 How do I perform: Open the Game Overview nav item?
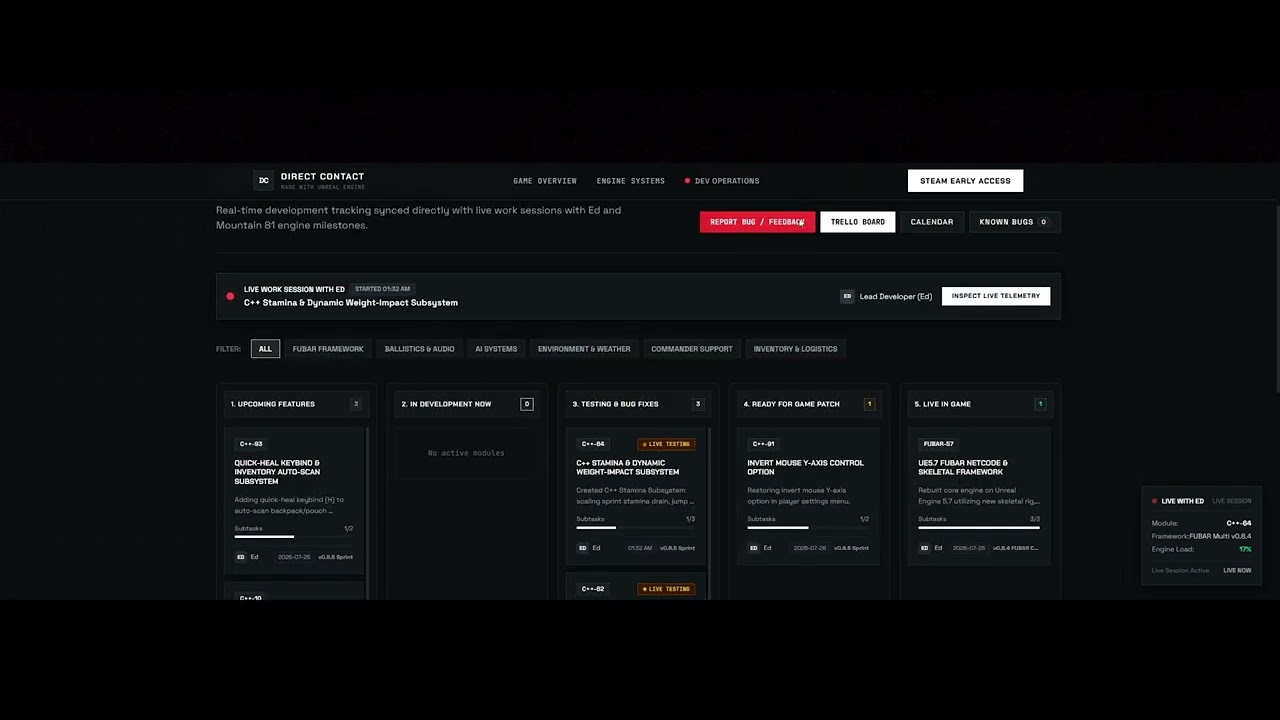(x=545, y=181)
